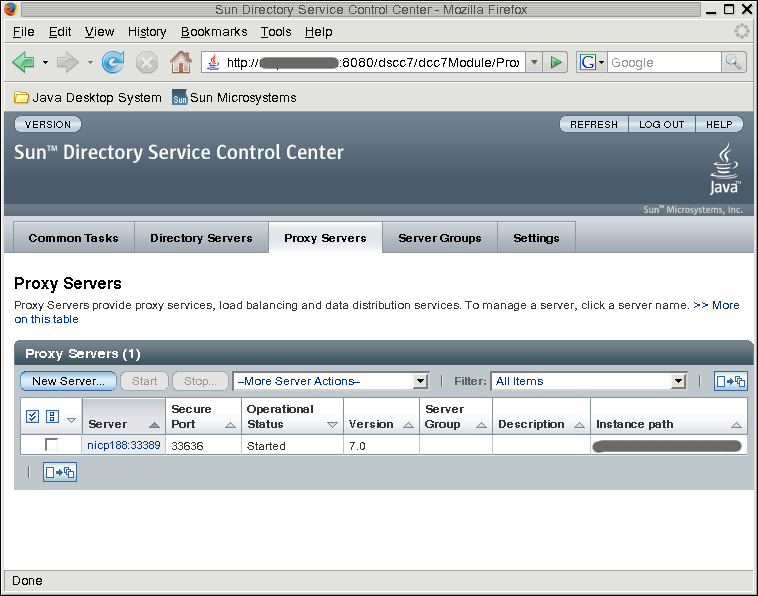758x596 pixels.
Task: Open the Tools menu
Action: point(276,32)
